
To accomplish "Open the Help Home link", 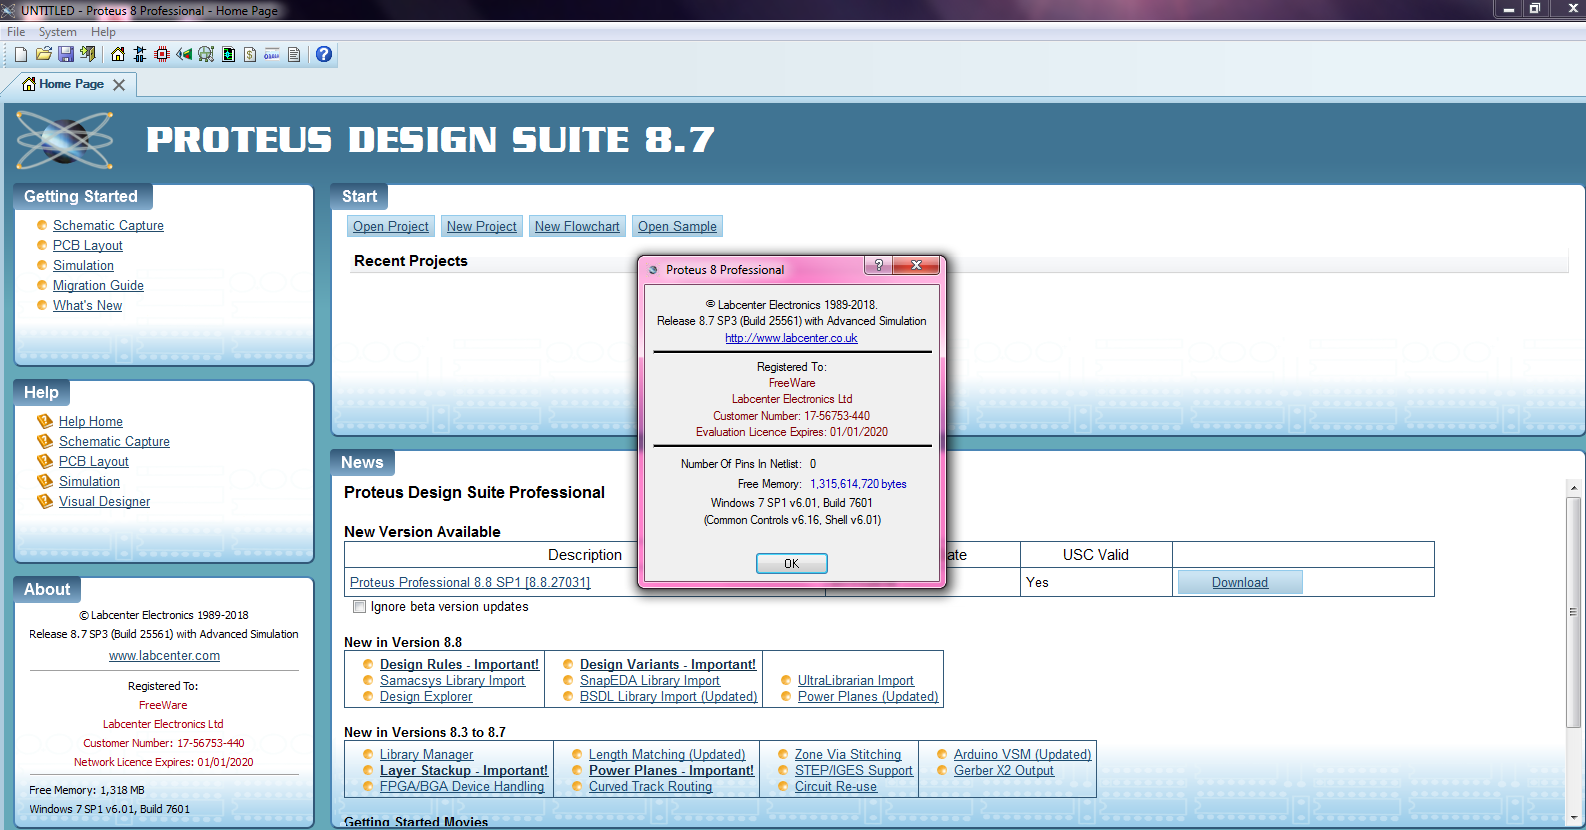I will point(91,421).
